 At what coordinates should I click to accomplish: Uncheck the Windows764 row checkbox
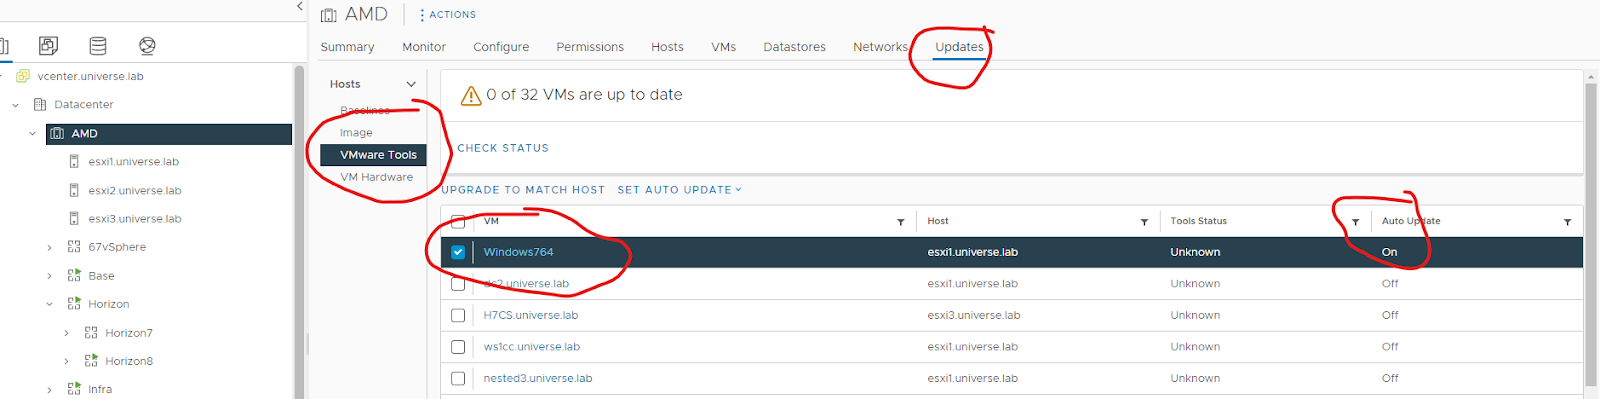pyautogui.click(x=458, y=252)
